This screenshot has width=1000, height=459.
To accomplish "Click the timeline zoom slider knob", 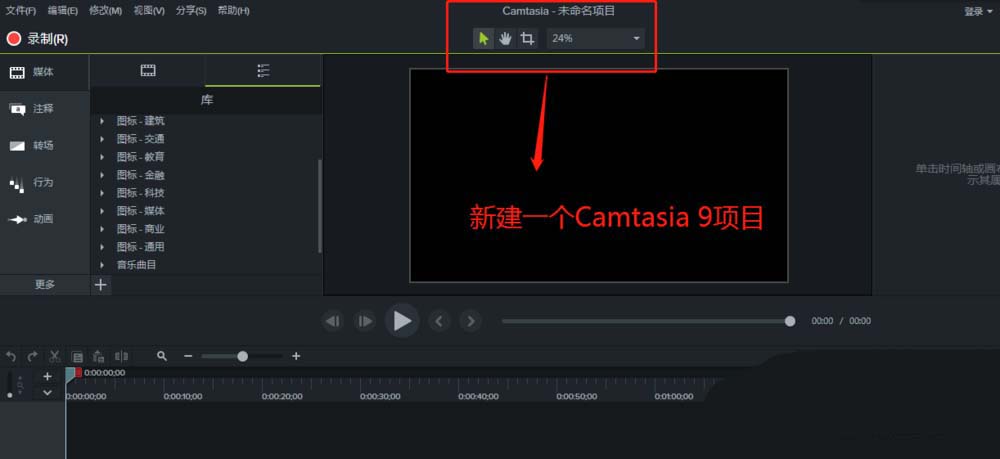I will click(242, 356).
